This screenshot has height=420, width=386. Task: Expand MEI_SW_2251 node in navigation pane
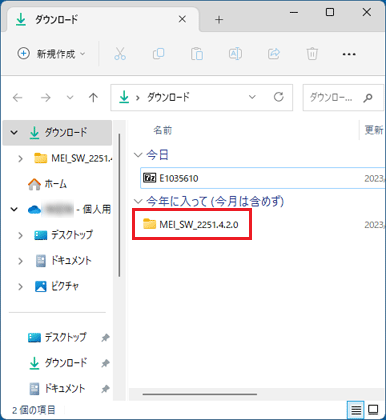click(20, 158)
